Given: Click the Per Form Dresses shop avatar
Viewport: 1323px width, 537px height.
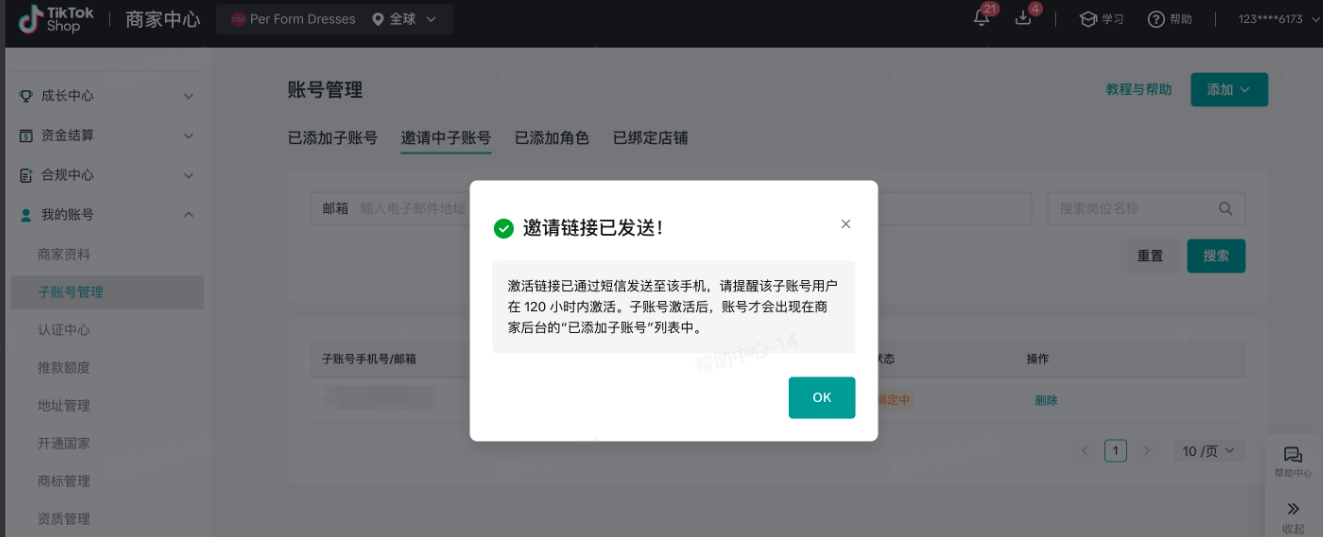Looking at the screenshot, I should point(238,19).
